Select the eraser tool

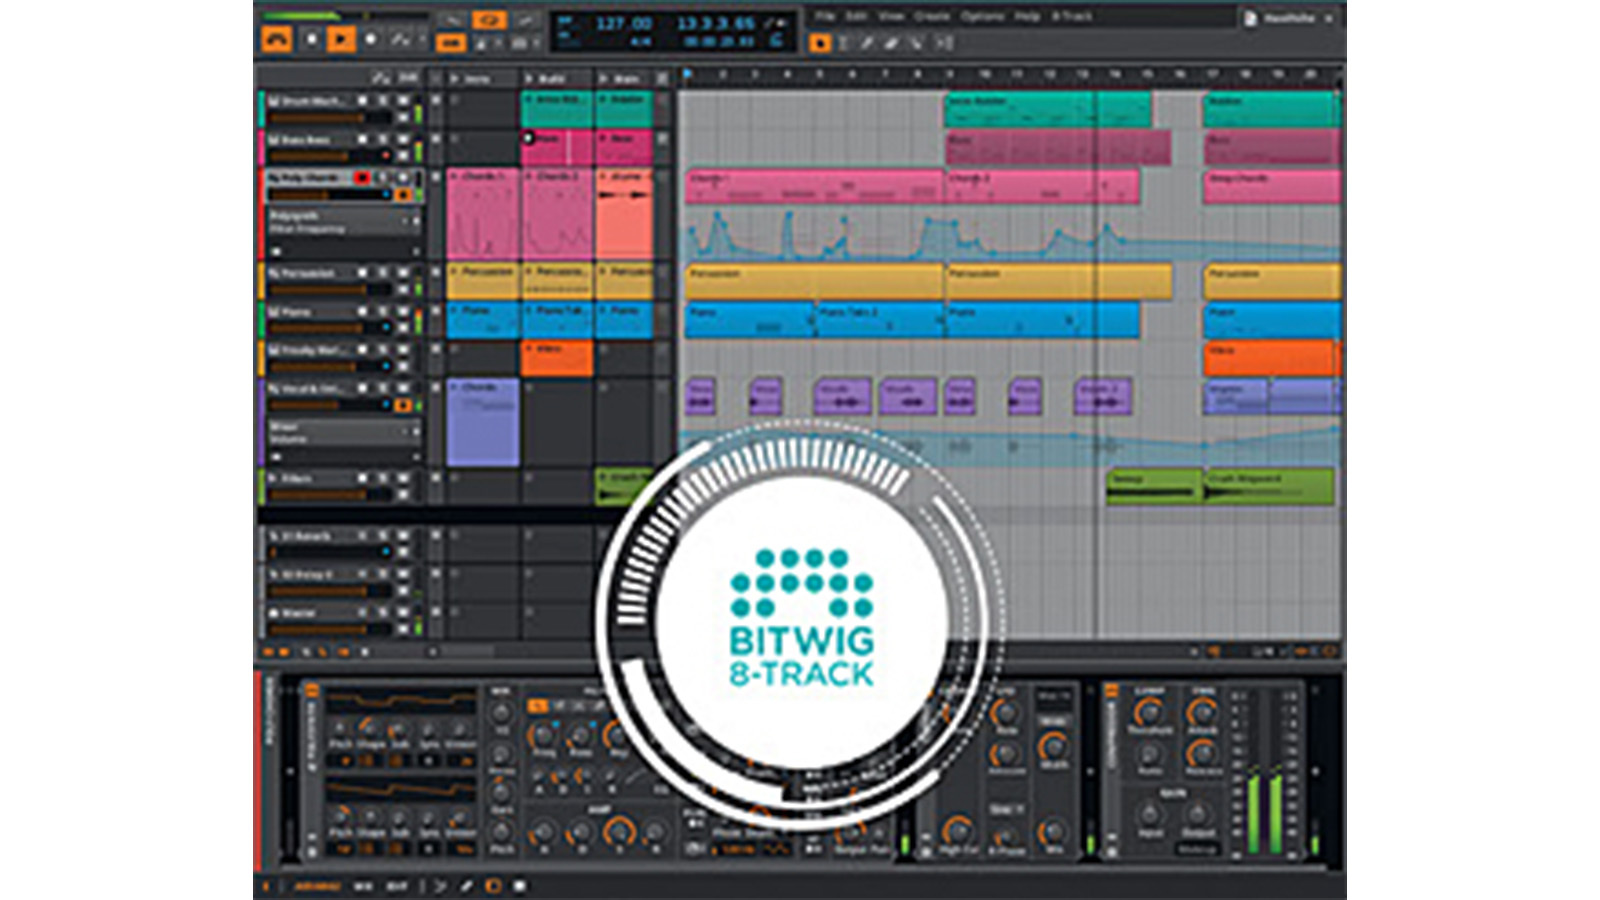[891, 43]
